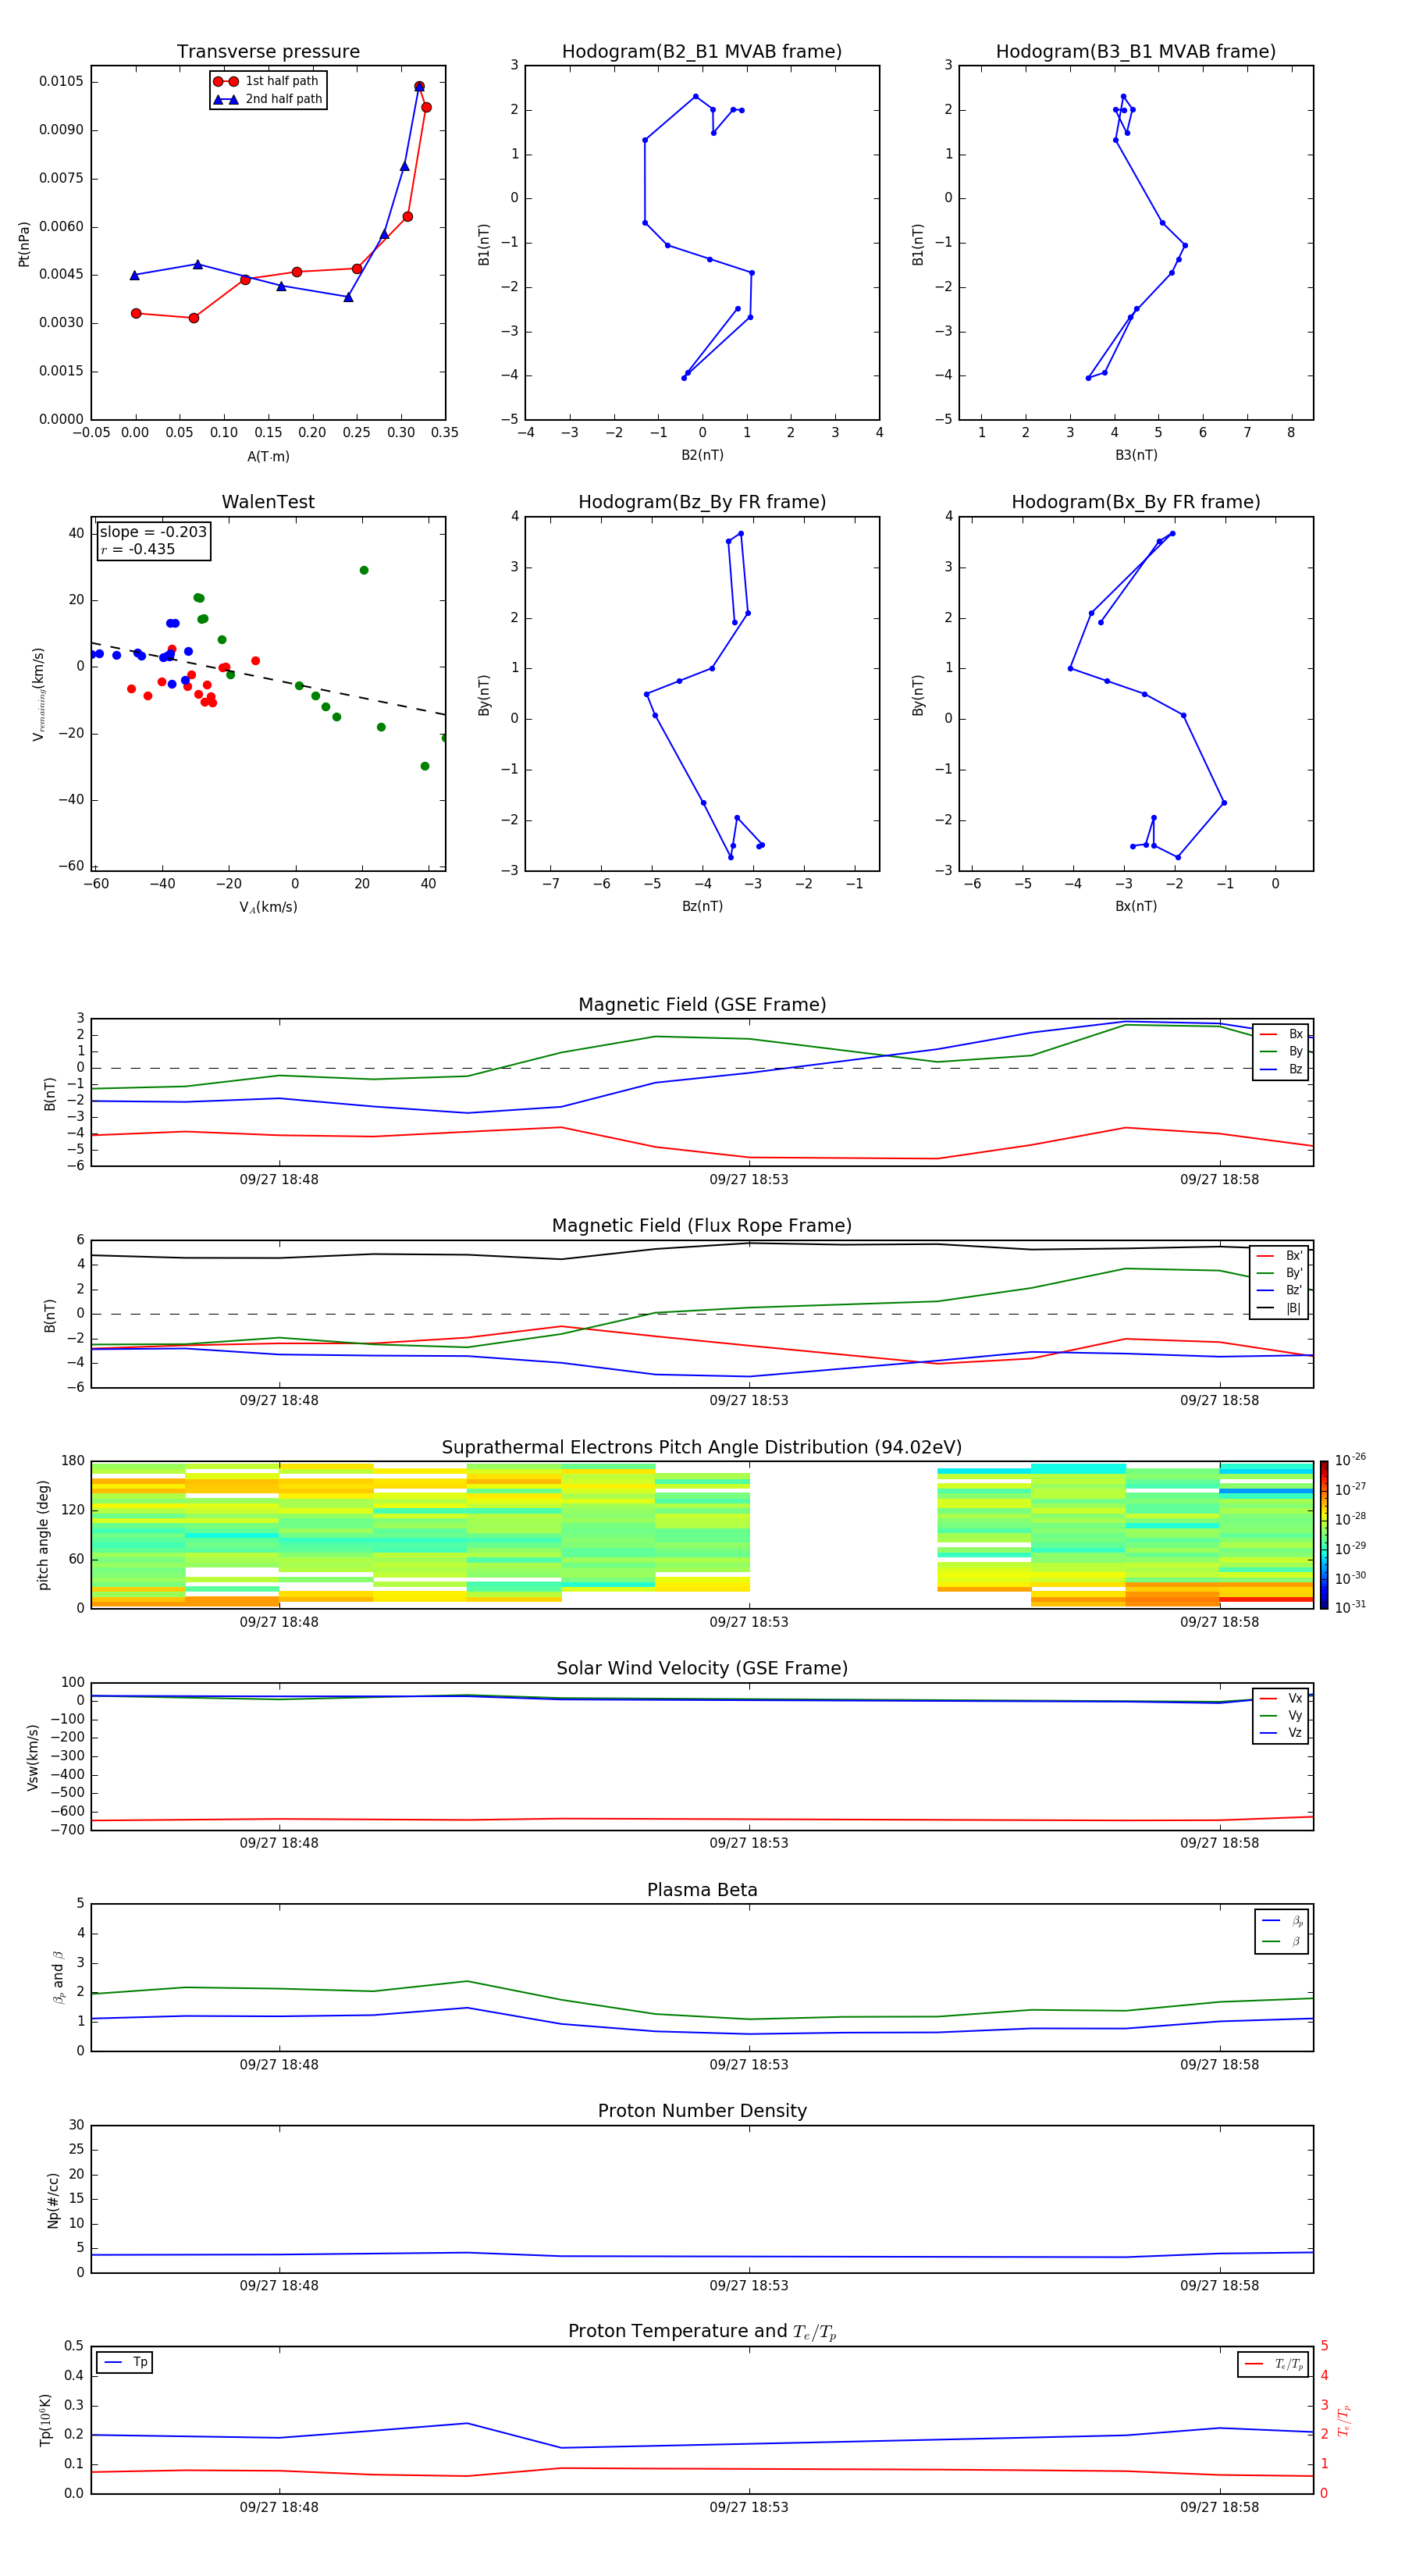This screenshot has height=2576, width=1405.
Task: Click the 'A(T·m)' x-axis label
Action: pyautogui.click(x=268, y=457)
